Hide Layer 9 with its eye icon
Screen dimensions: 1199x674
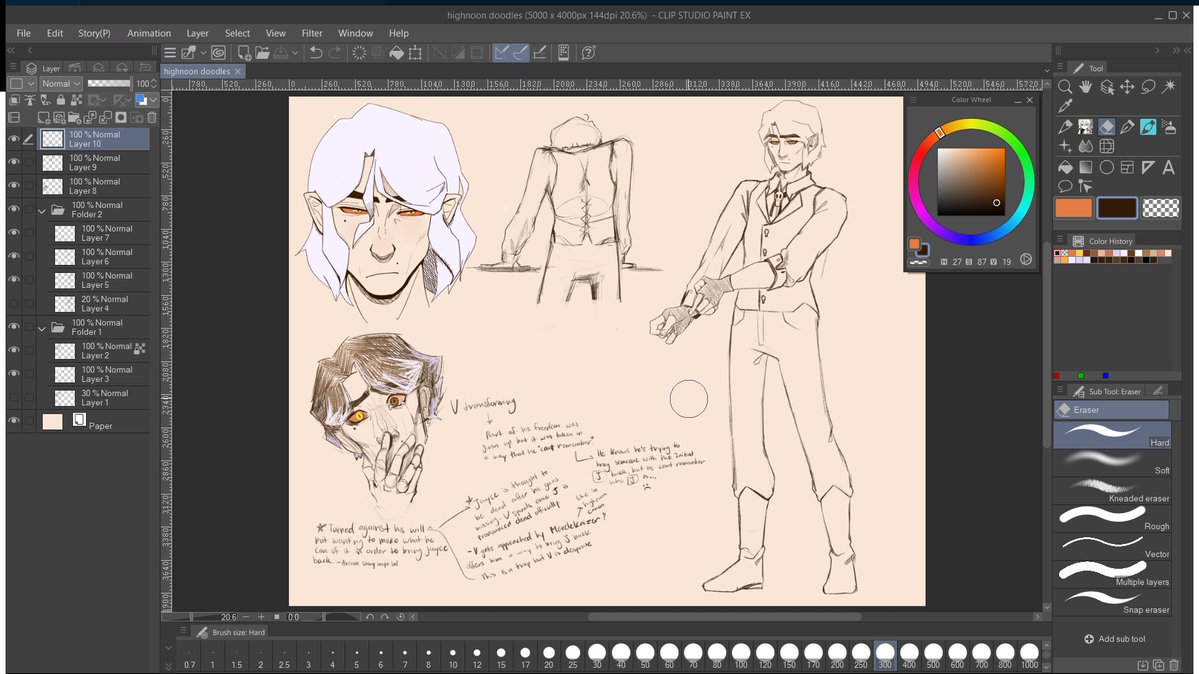(x=14, y=162)
